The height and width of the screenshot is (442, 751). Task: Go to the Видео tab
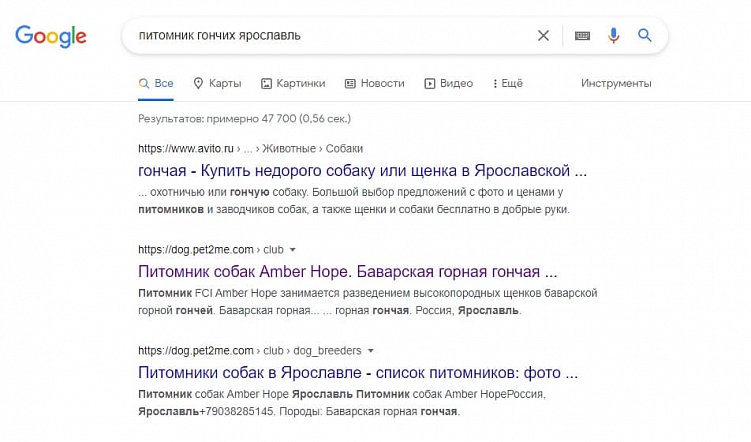449,83
